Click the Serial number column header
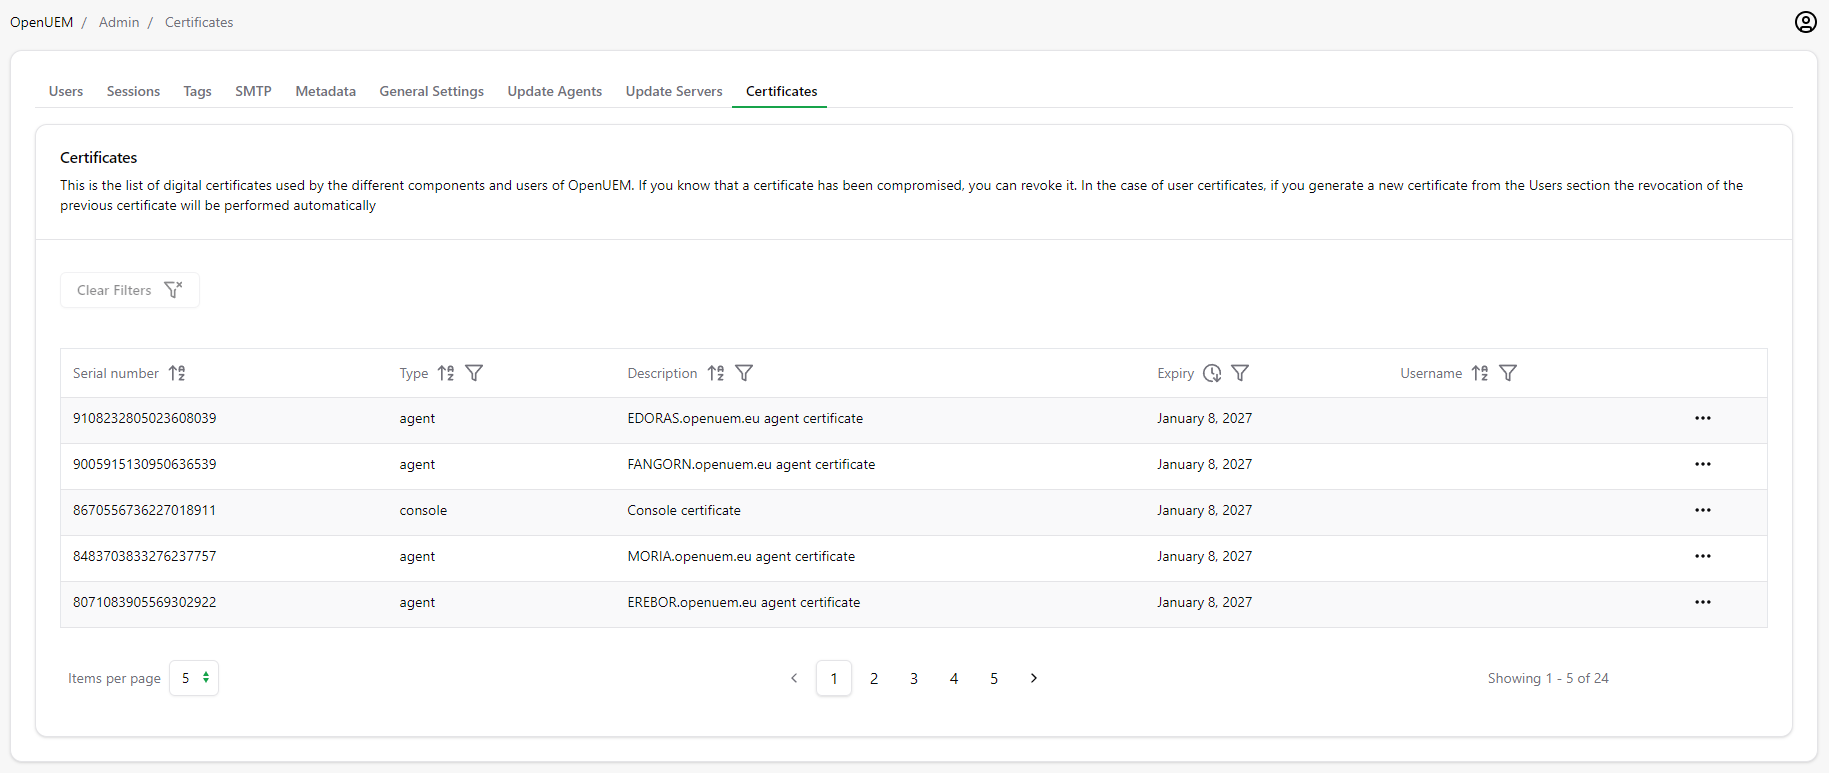 pos(115,373)
